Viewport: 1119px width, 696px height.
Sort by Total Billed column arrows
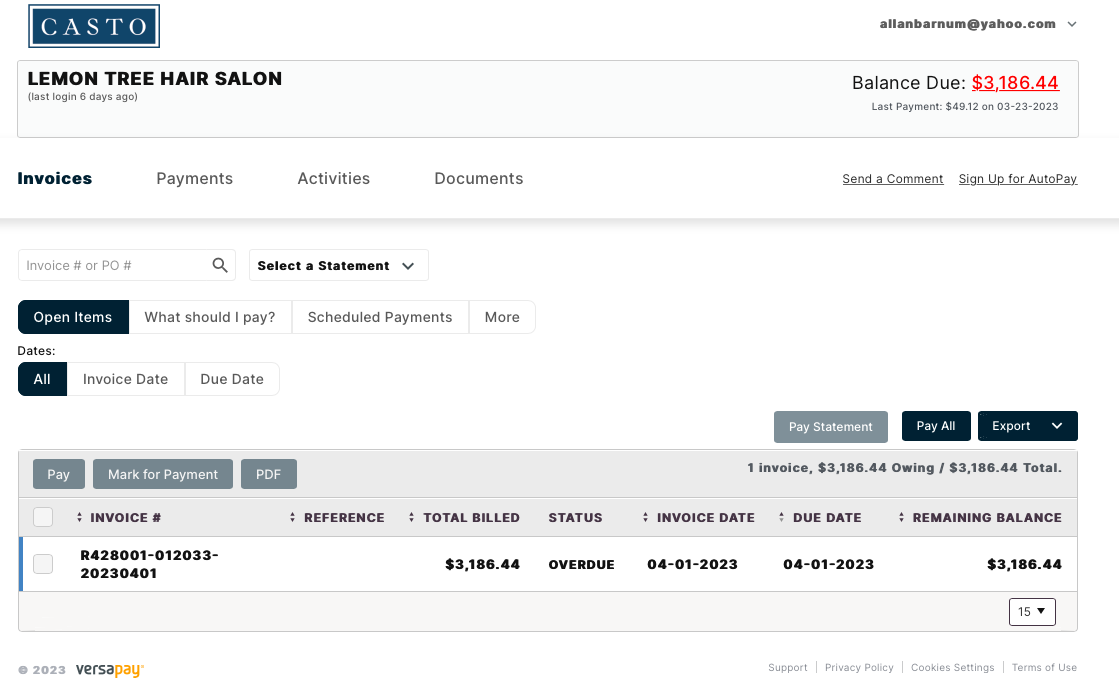point(412,518)
